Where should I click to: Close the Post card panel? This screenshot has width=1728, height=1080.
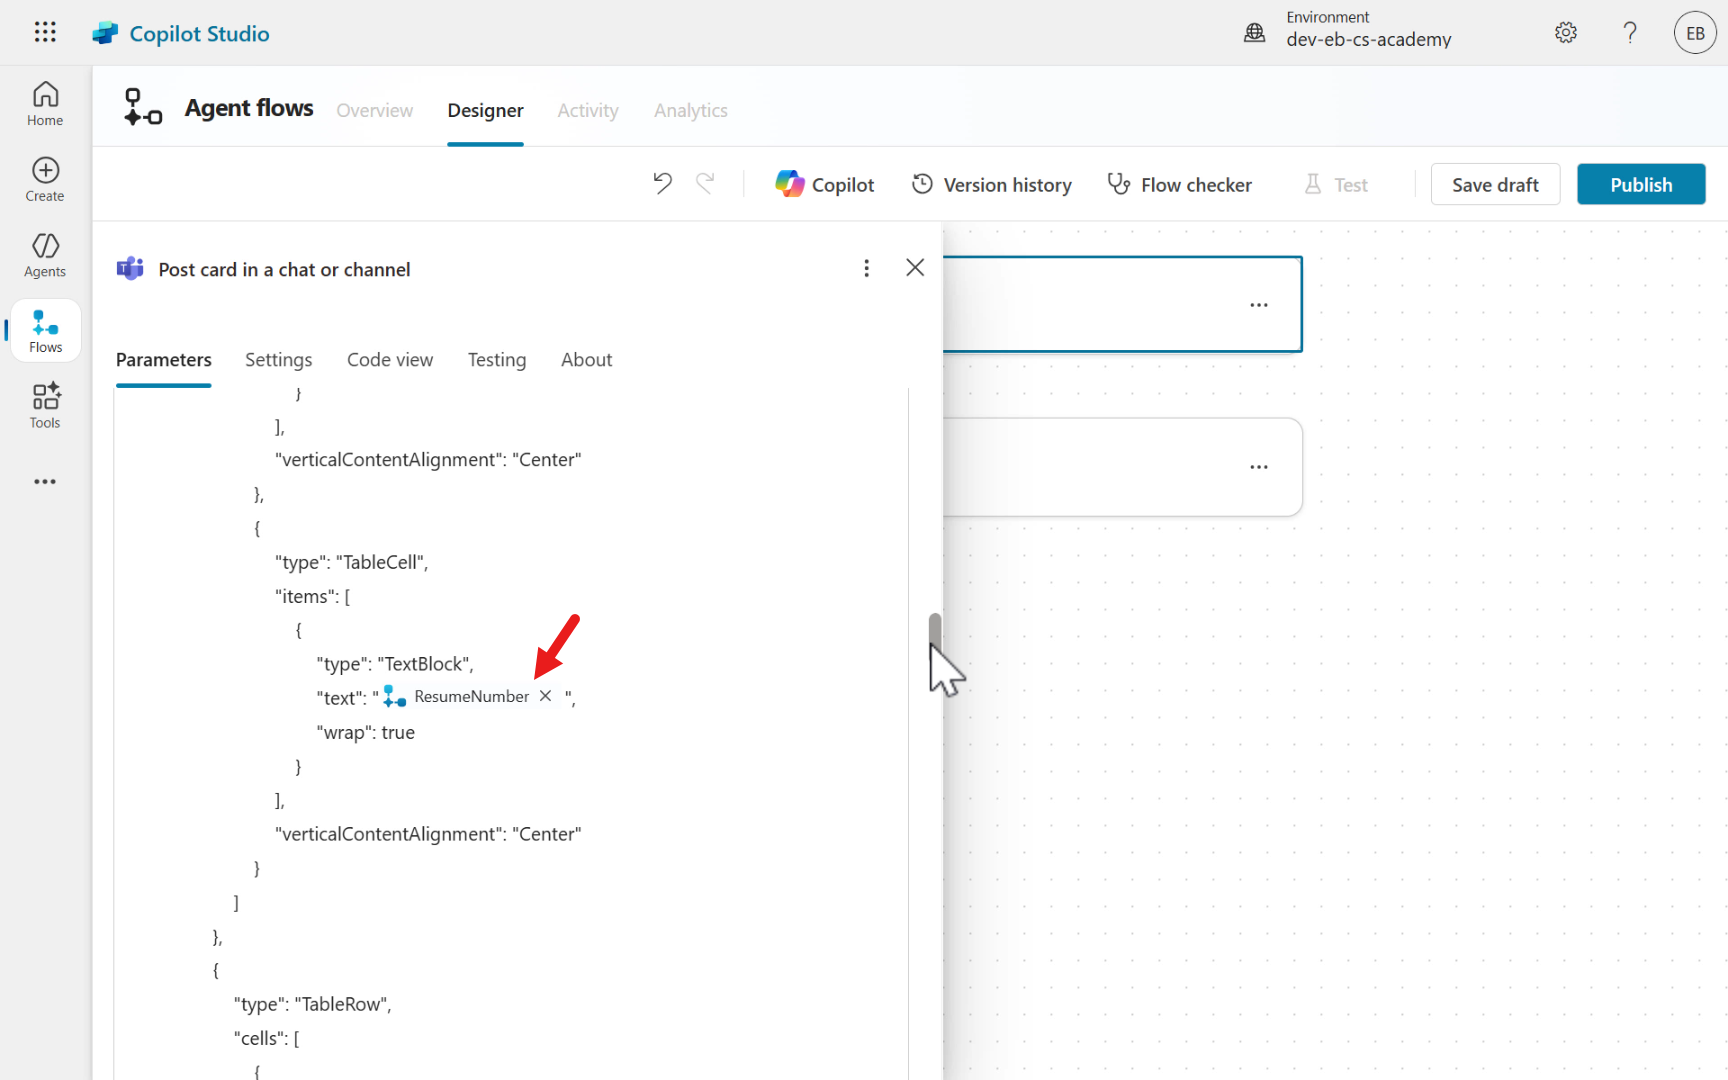pyautogui.click(x=914, y=268)
